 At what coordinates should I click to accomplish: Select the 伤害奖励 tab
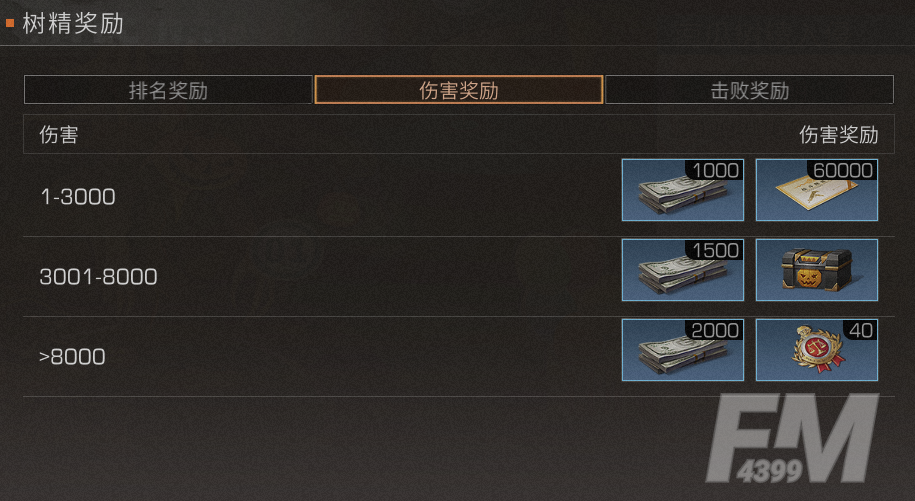[459, 90]
